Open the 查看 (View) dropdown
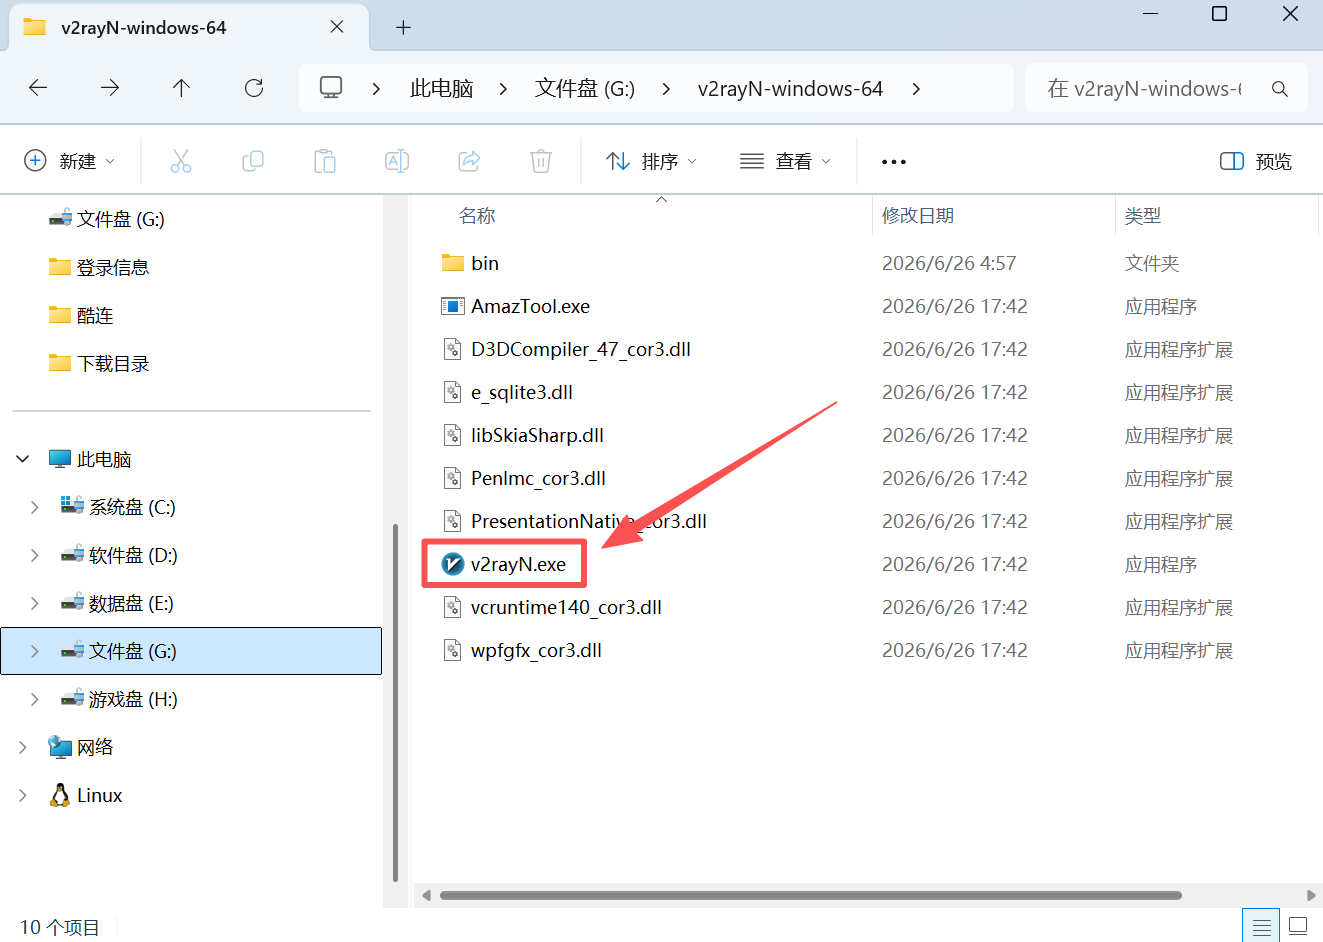The width and height of the screenshot is (1323, 942). point(786,161)
